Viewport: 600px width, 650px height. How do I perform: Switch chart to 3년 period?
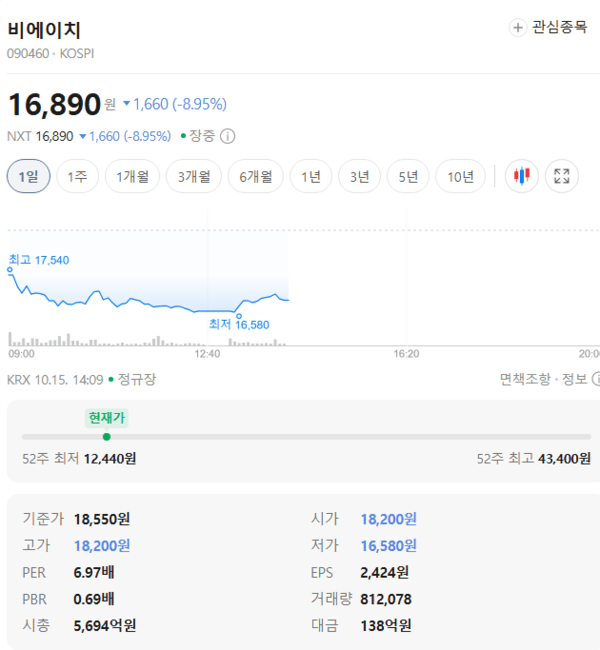359,176
